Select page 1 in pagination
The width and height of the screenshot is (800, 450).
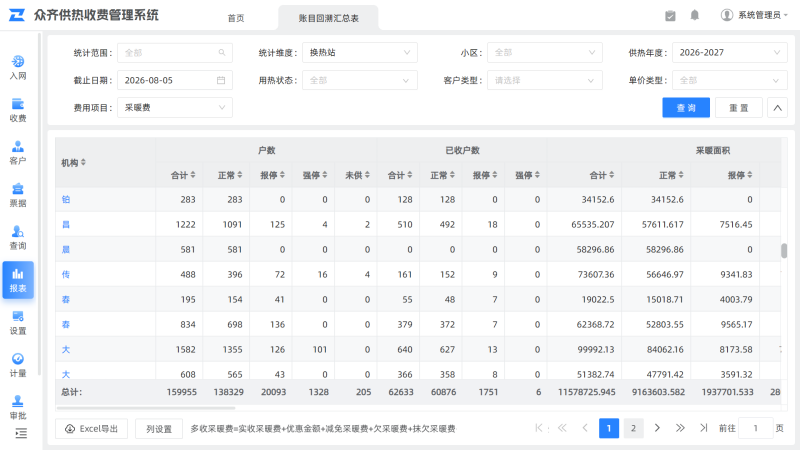[609, 428]
